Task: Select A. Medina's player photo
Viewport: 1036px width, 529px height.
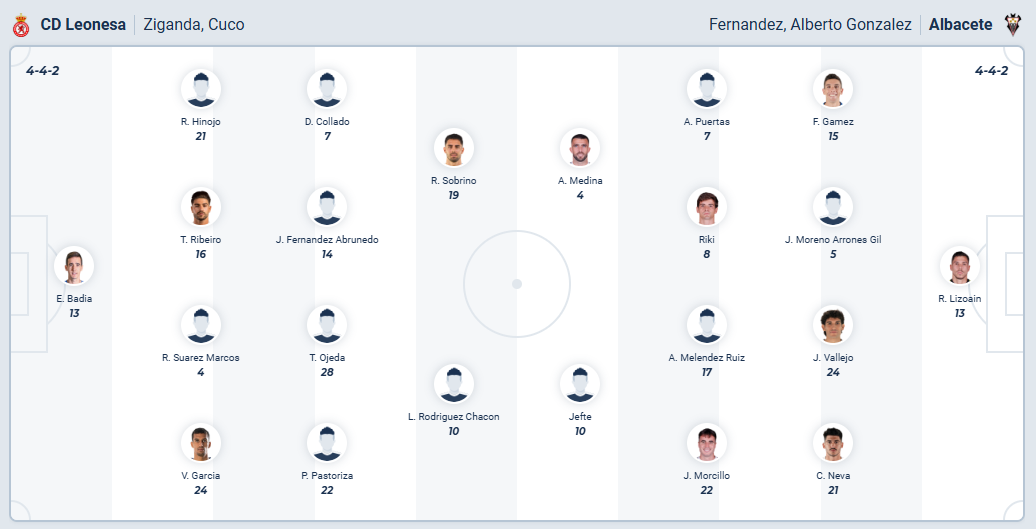Action: 580,148
